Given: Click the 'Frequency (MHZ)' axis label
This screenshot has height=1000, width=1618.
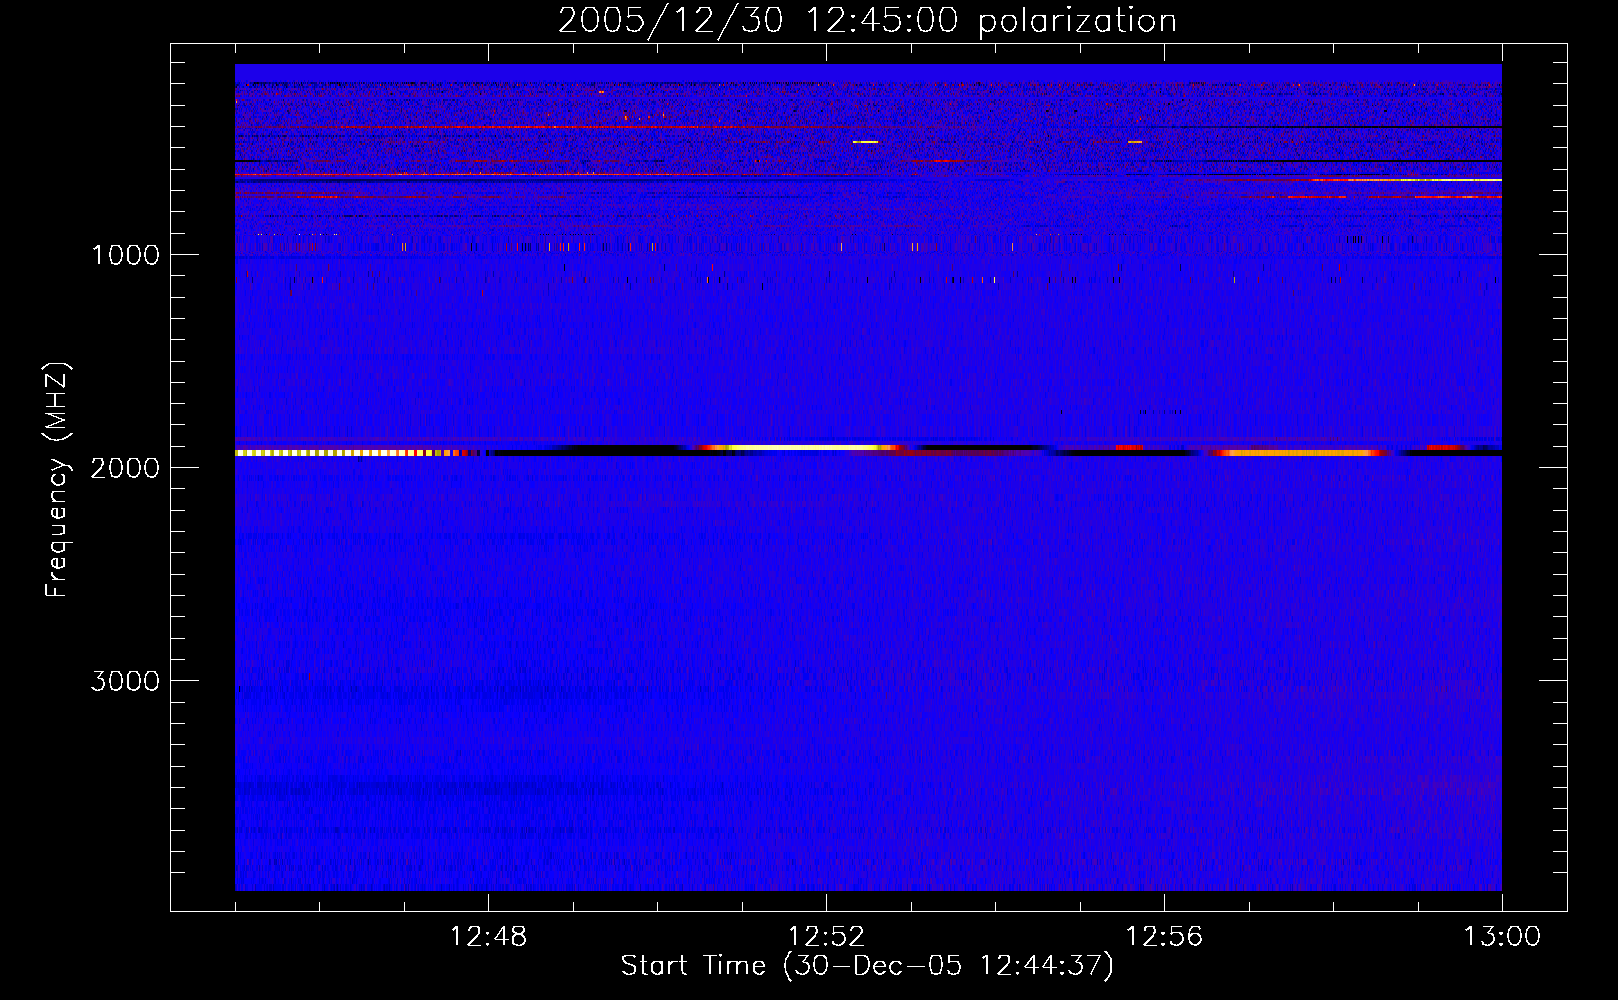Looking at the screenshot, I should [x=57, y=480].
